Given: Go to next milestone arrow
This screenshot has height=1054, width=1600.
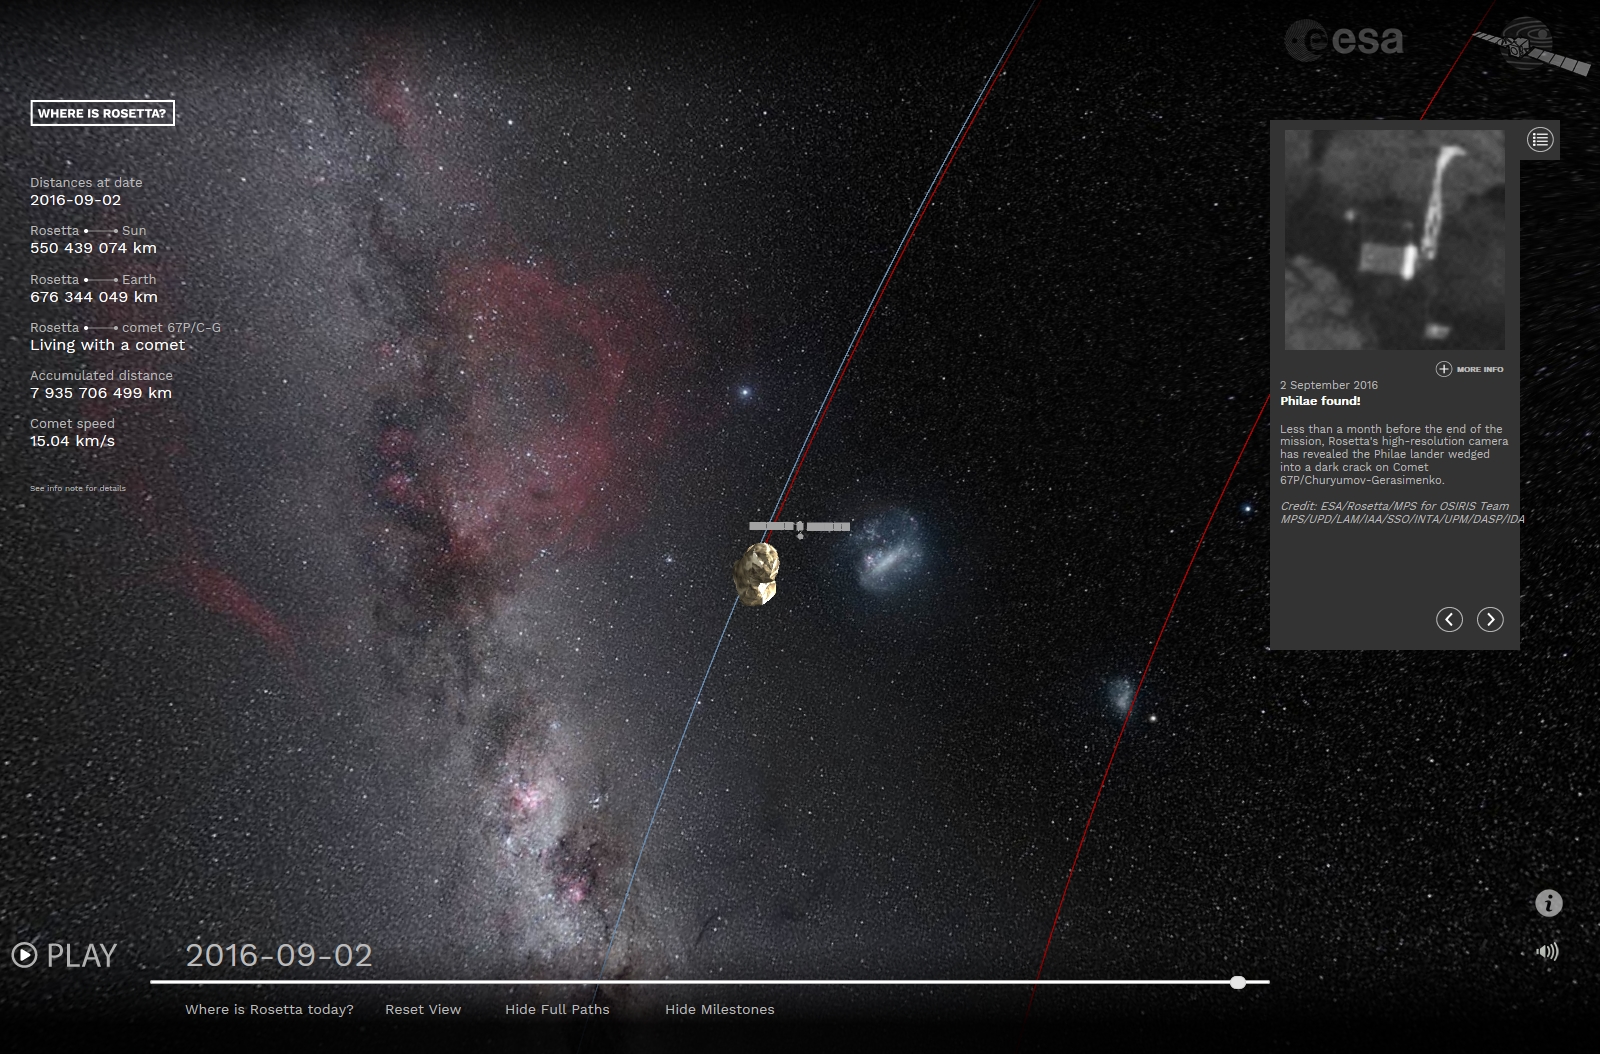Looking at the screenshot, I should tap(1490, 620).
